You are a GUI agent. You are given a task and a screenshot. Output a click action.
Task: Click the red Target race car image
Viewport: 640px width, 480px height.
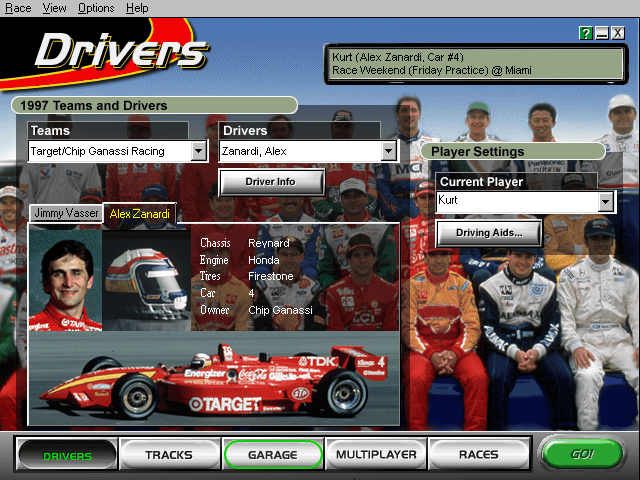[x=214, y=378]
